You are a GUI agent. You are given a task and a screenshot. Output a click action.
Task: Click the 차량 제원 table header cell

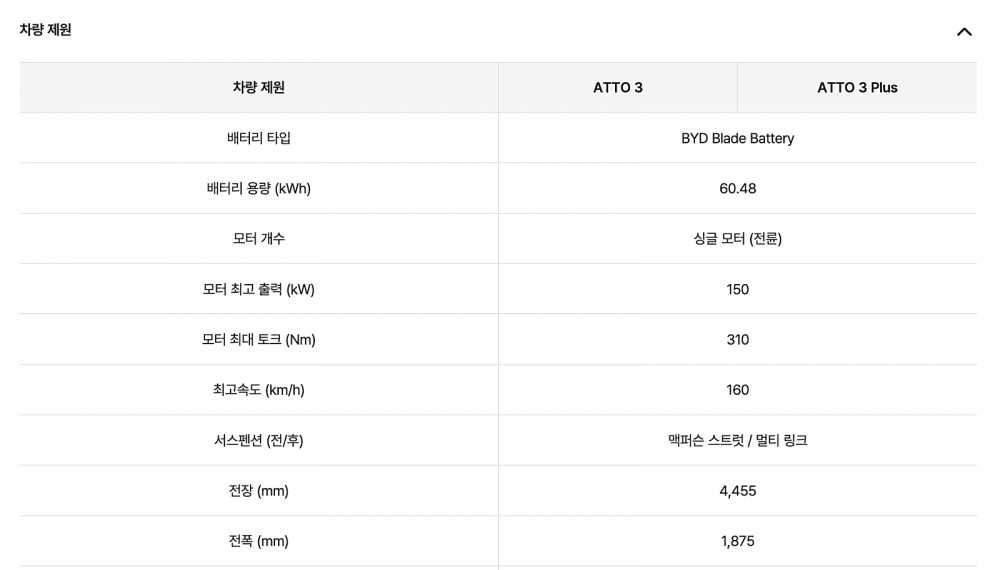(x=259, y=88)
